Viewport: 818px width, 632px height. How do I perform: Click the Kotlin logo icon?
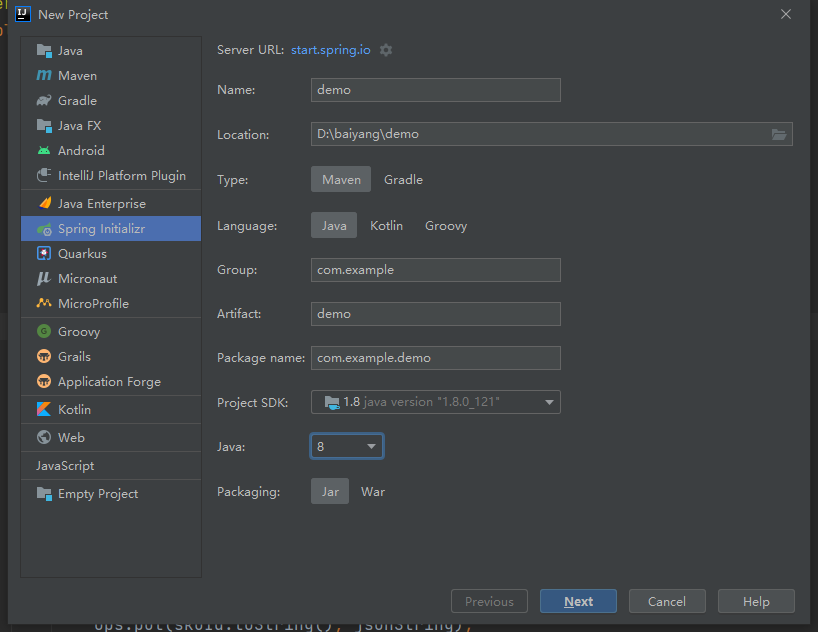click(44, 410)
